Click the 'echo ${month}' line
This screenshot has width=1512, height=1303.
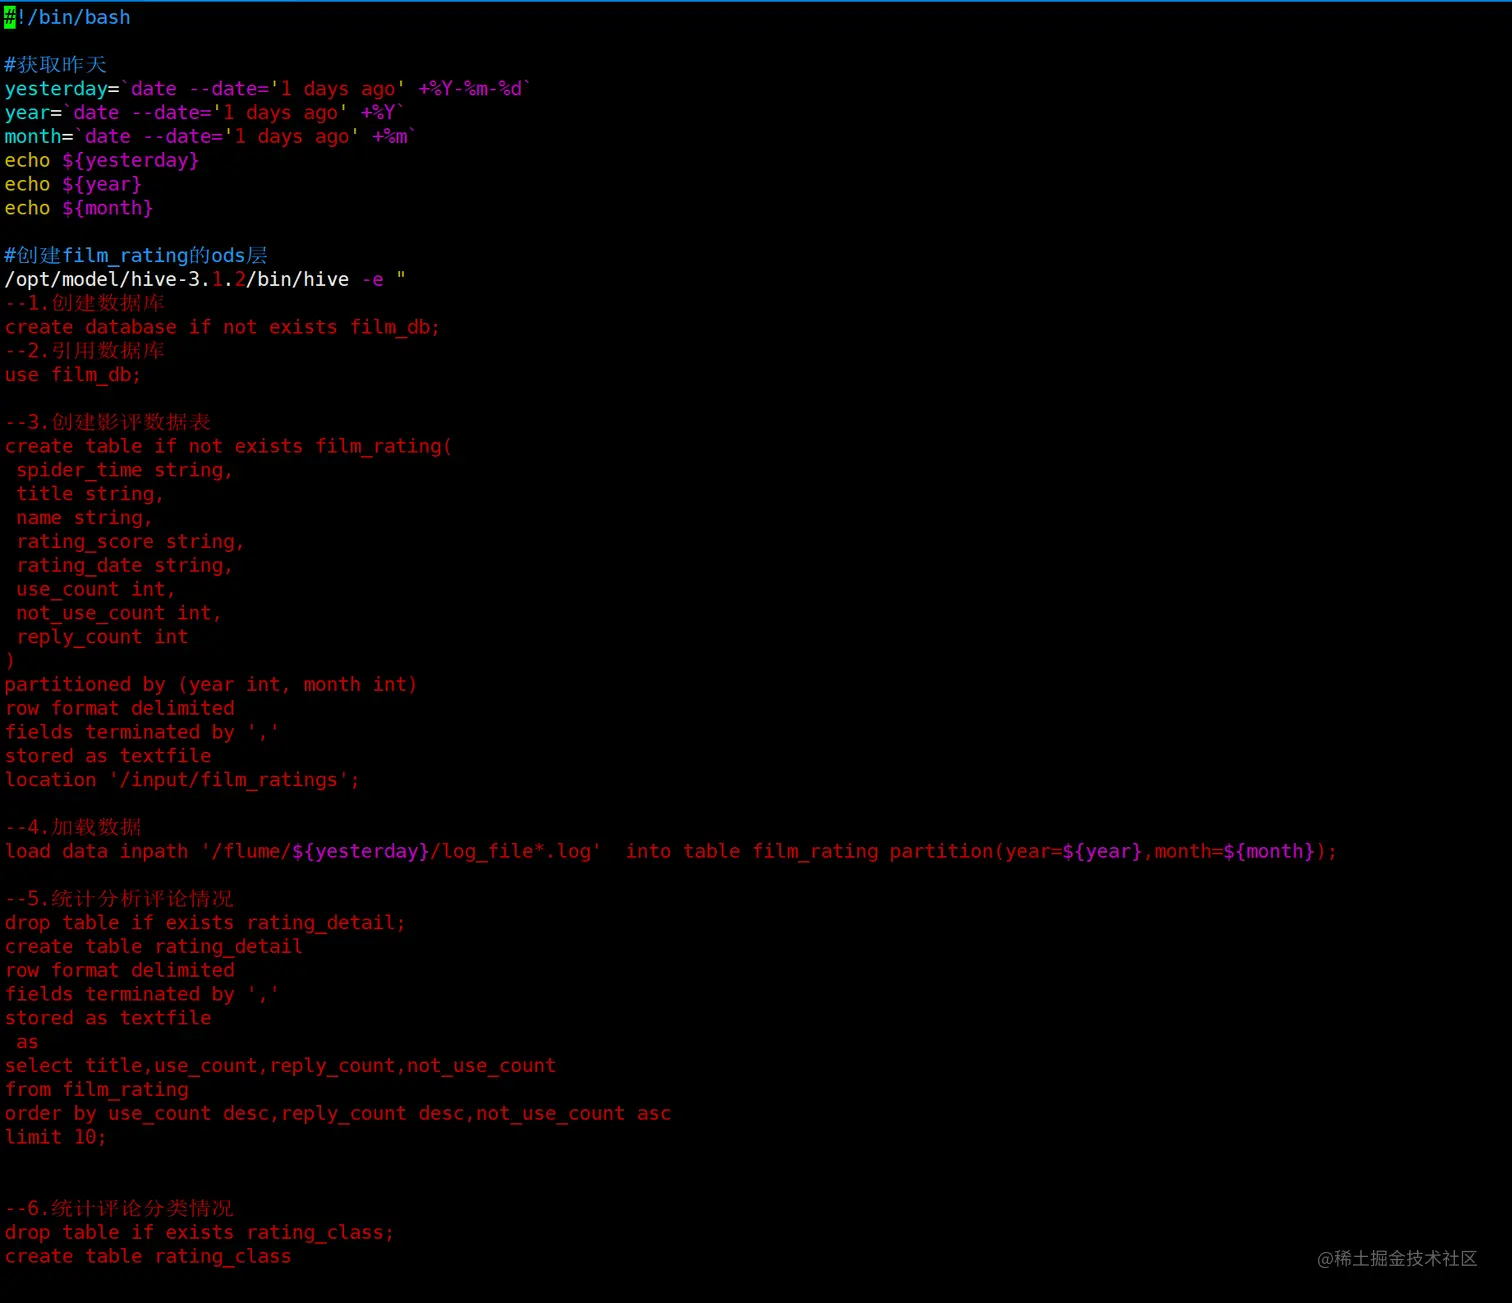click(79, 208)
